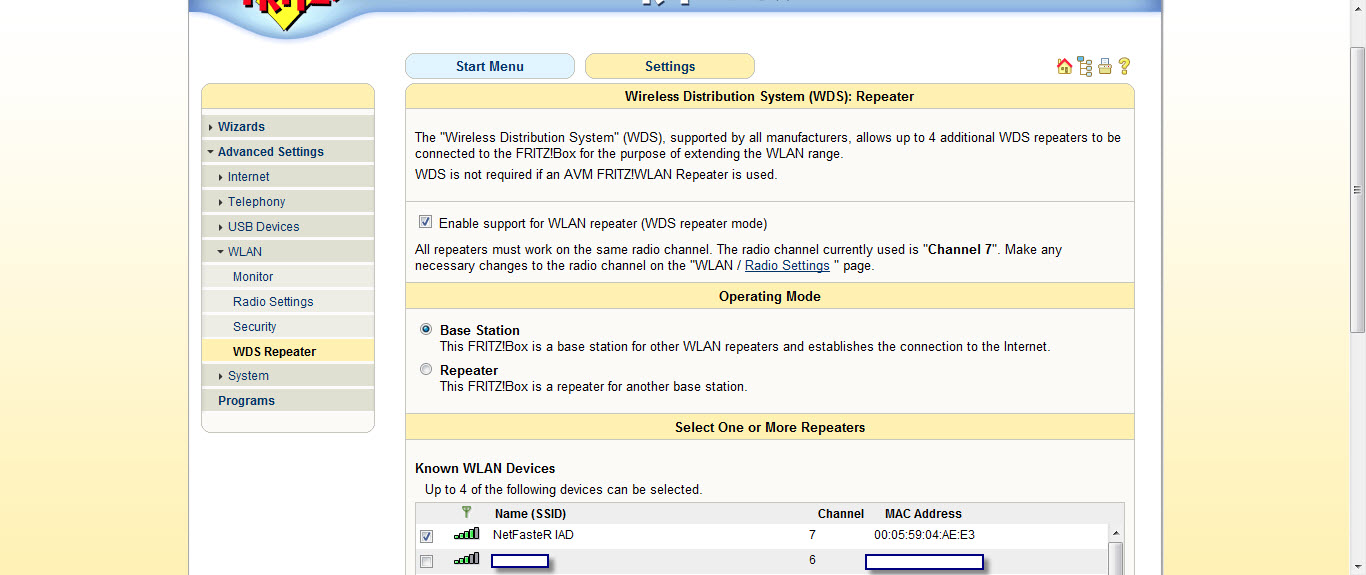
Task: Click the browser scrollbar up arrow
Action: (x=1358, y=8)
